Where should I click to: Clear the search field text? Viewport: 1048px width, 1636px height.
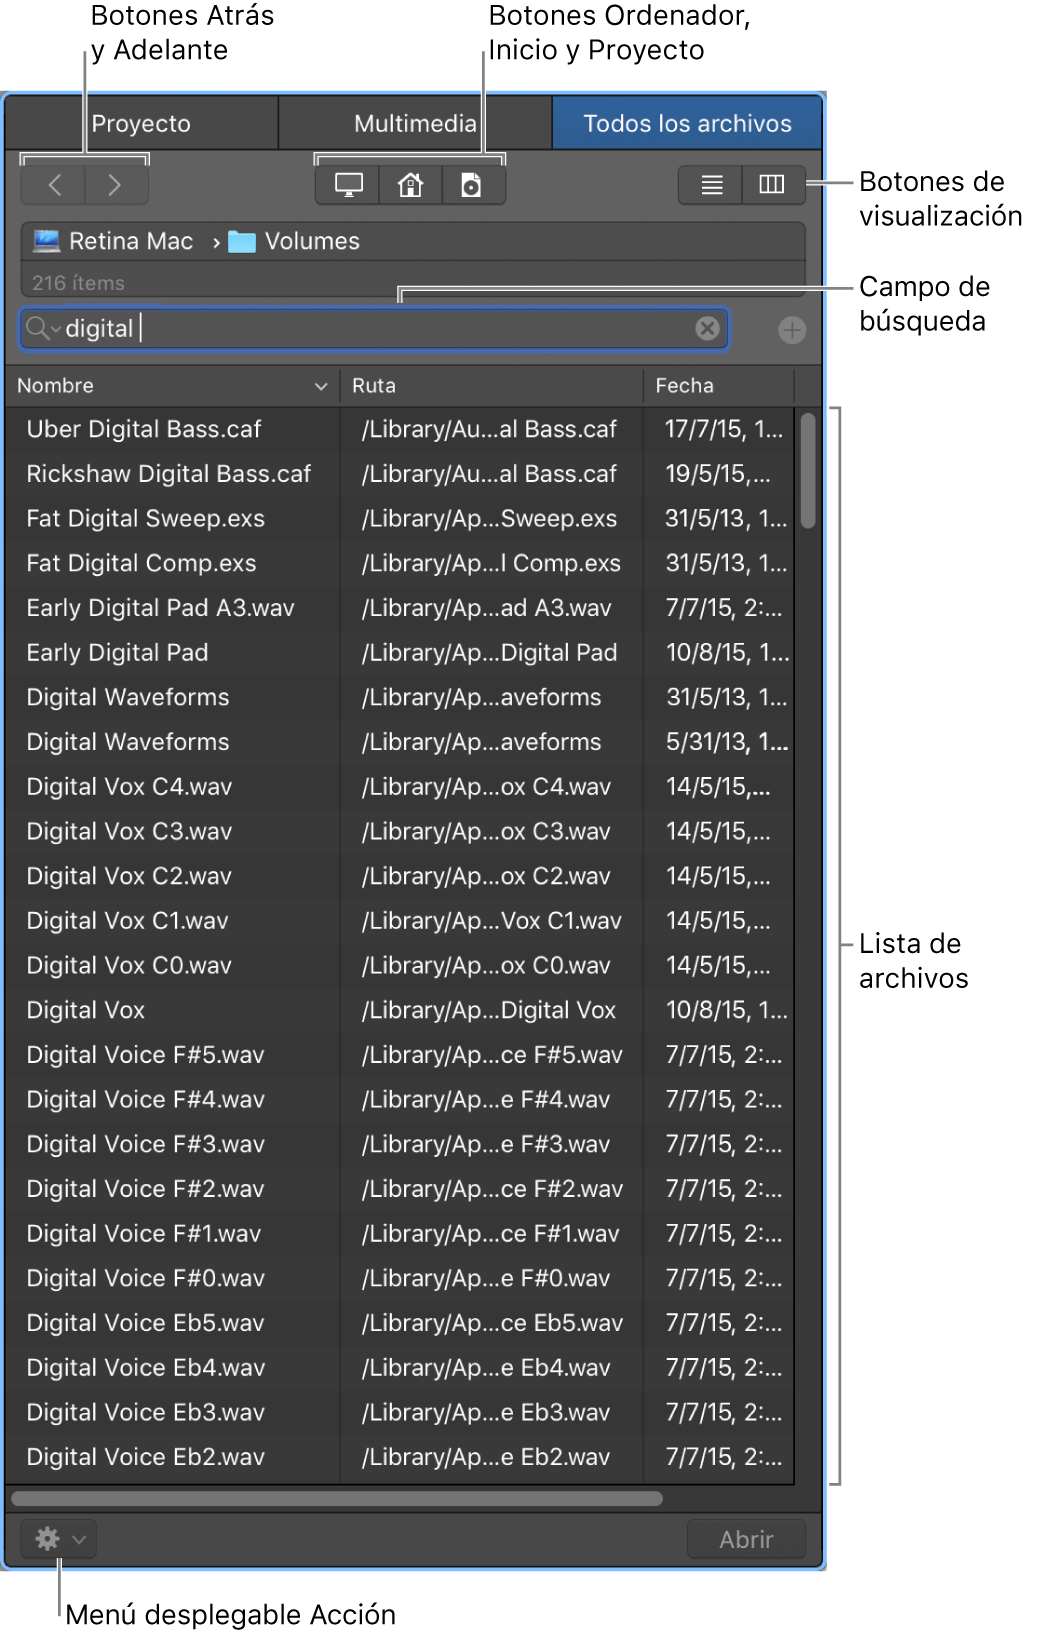click(x=707, y=329)
